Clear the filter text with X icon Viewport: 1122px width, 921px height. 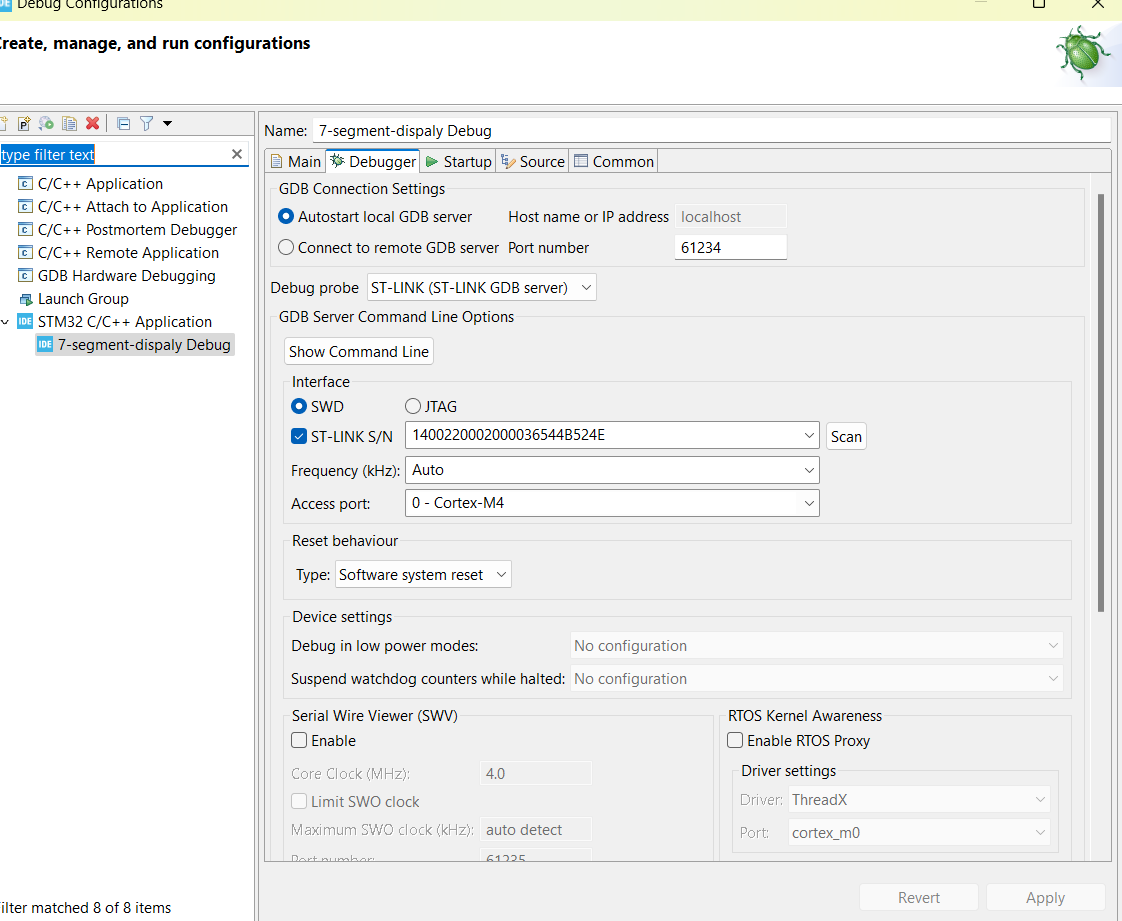(x=237, y=154)
